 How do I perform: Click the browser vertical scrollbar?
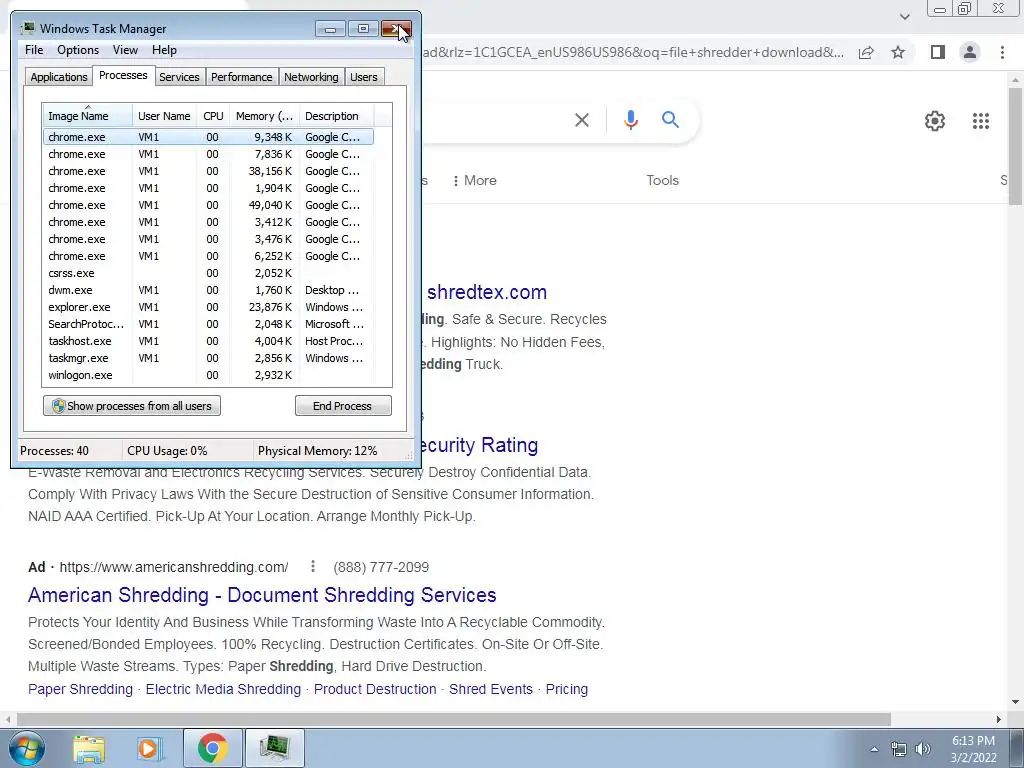coord(1016,147)
